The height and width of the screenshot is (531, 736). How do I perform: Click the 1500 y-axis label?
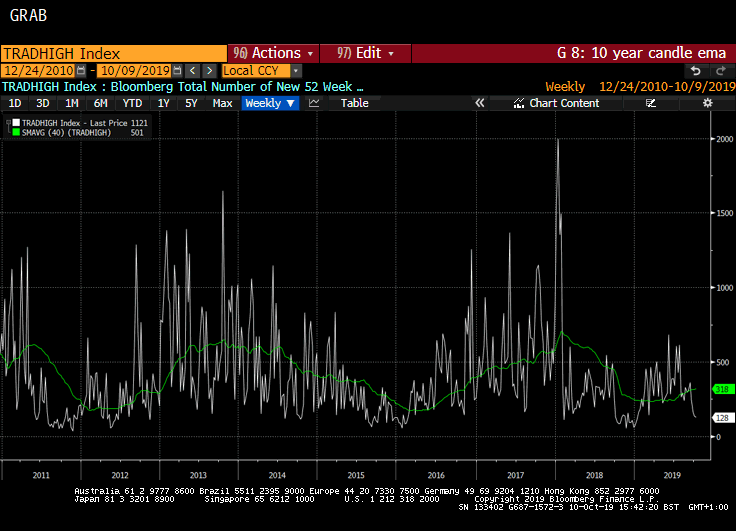(725, 213)
